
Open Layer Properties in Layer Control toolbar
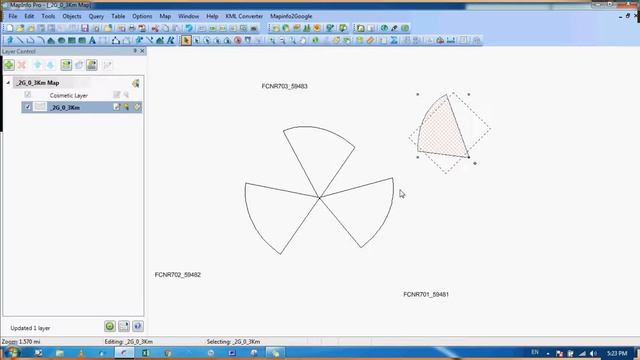coord(66,65)
